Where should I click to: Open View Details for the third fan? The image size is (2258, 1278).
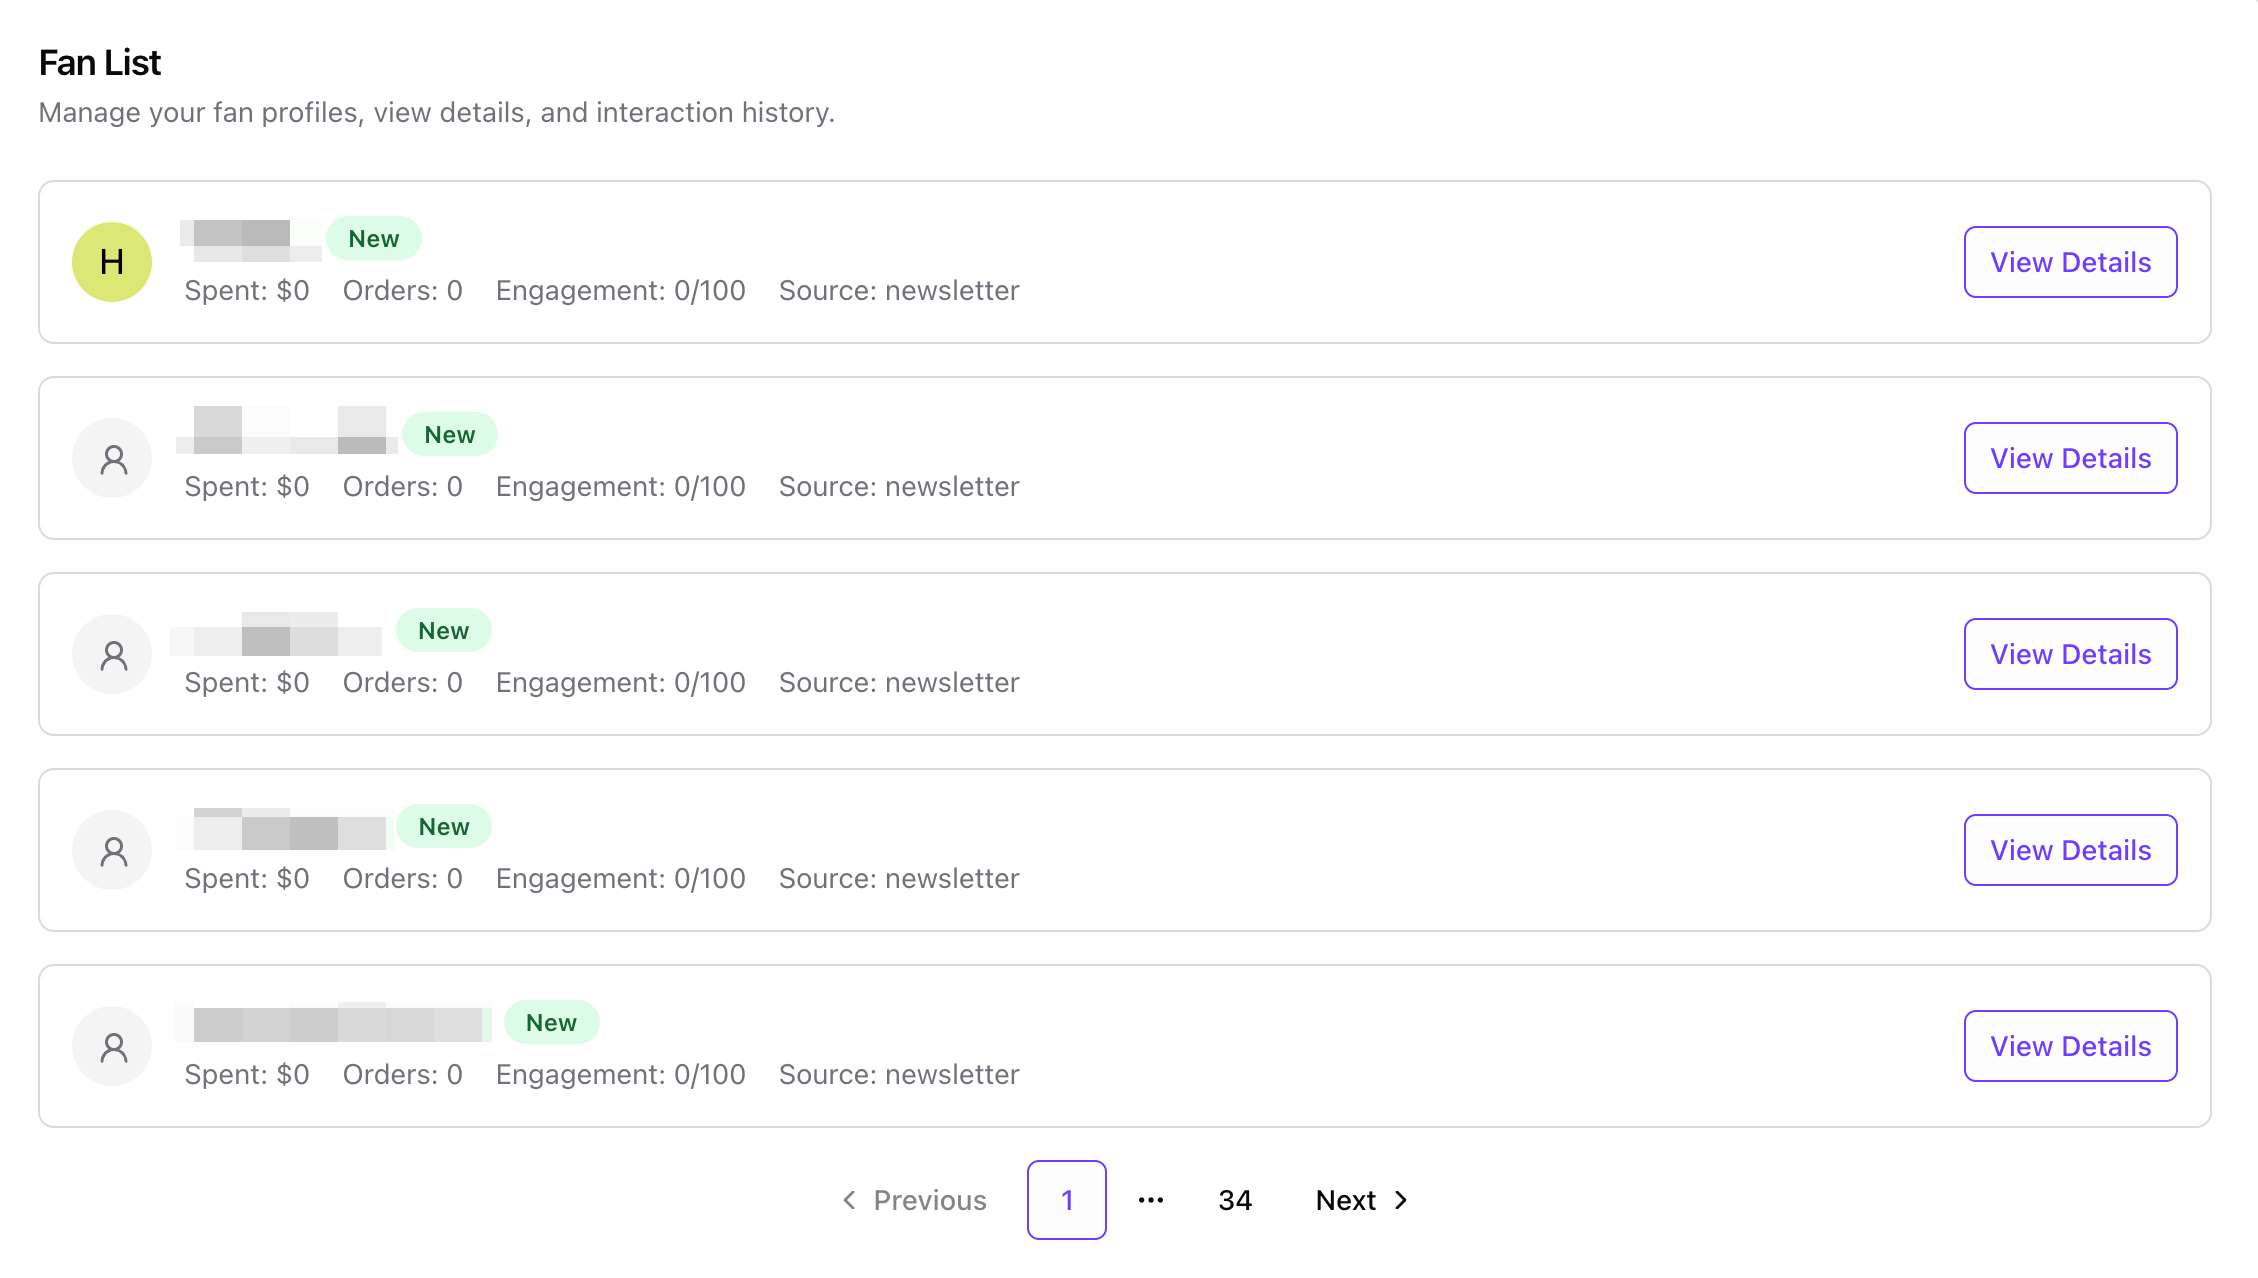pos(2070,654)
